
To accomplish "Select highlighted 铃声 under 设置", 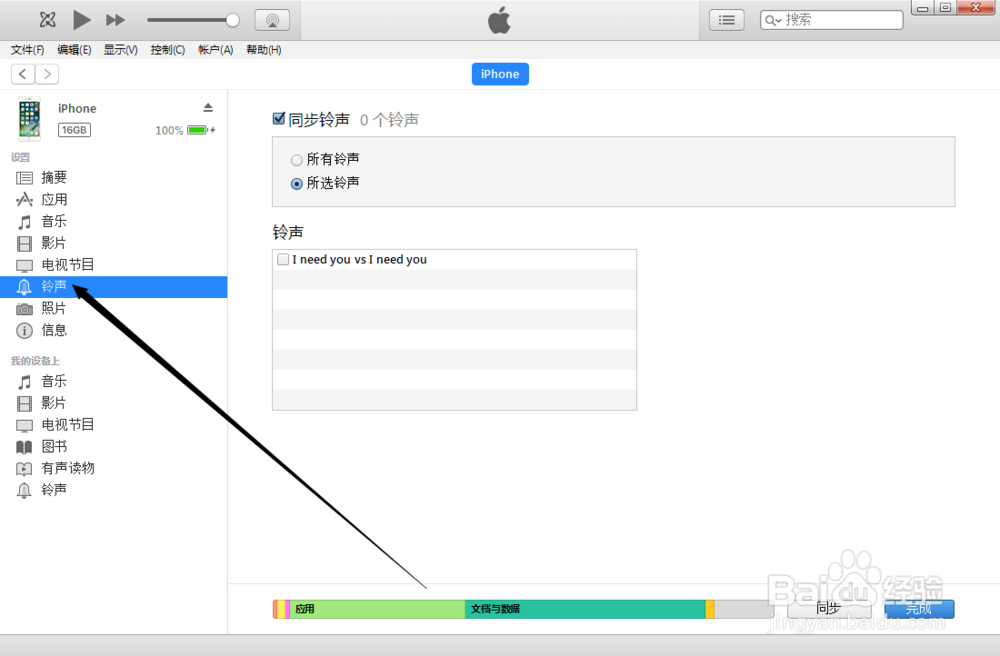I will click(x=114, y=287).
